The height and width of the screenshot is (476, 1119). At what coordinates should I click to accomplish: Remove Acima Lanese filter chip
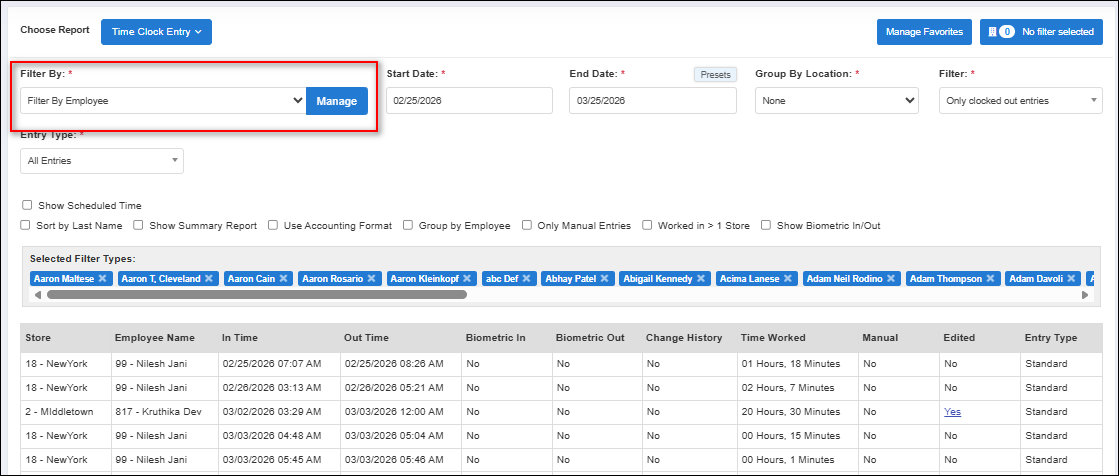(788, 279)
